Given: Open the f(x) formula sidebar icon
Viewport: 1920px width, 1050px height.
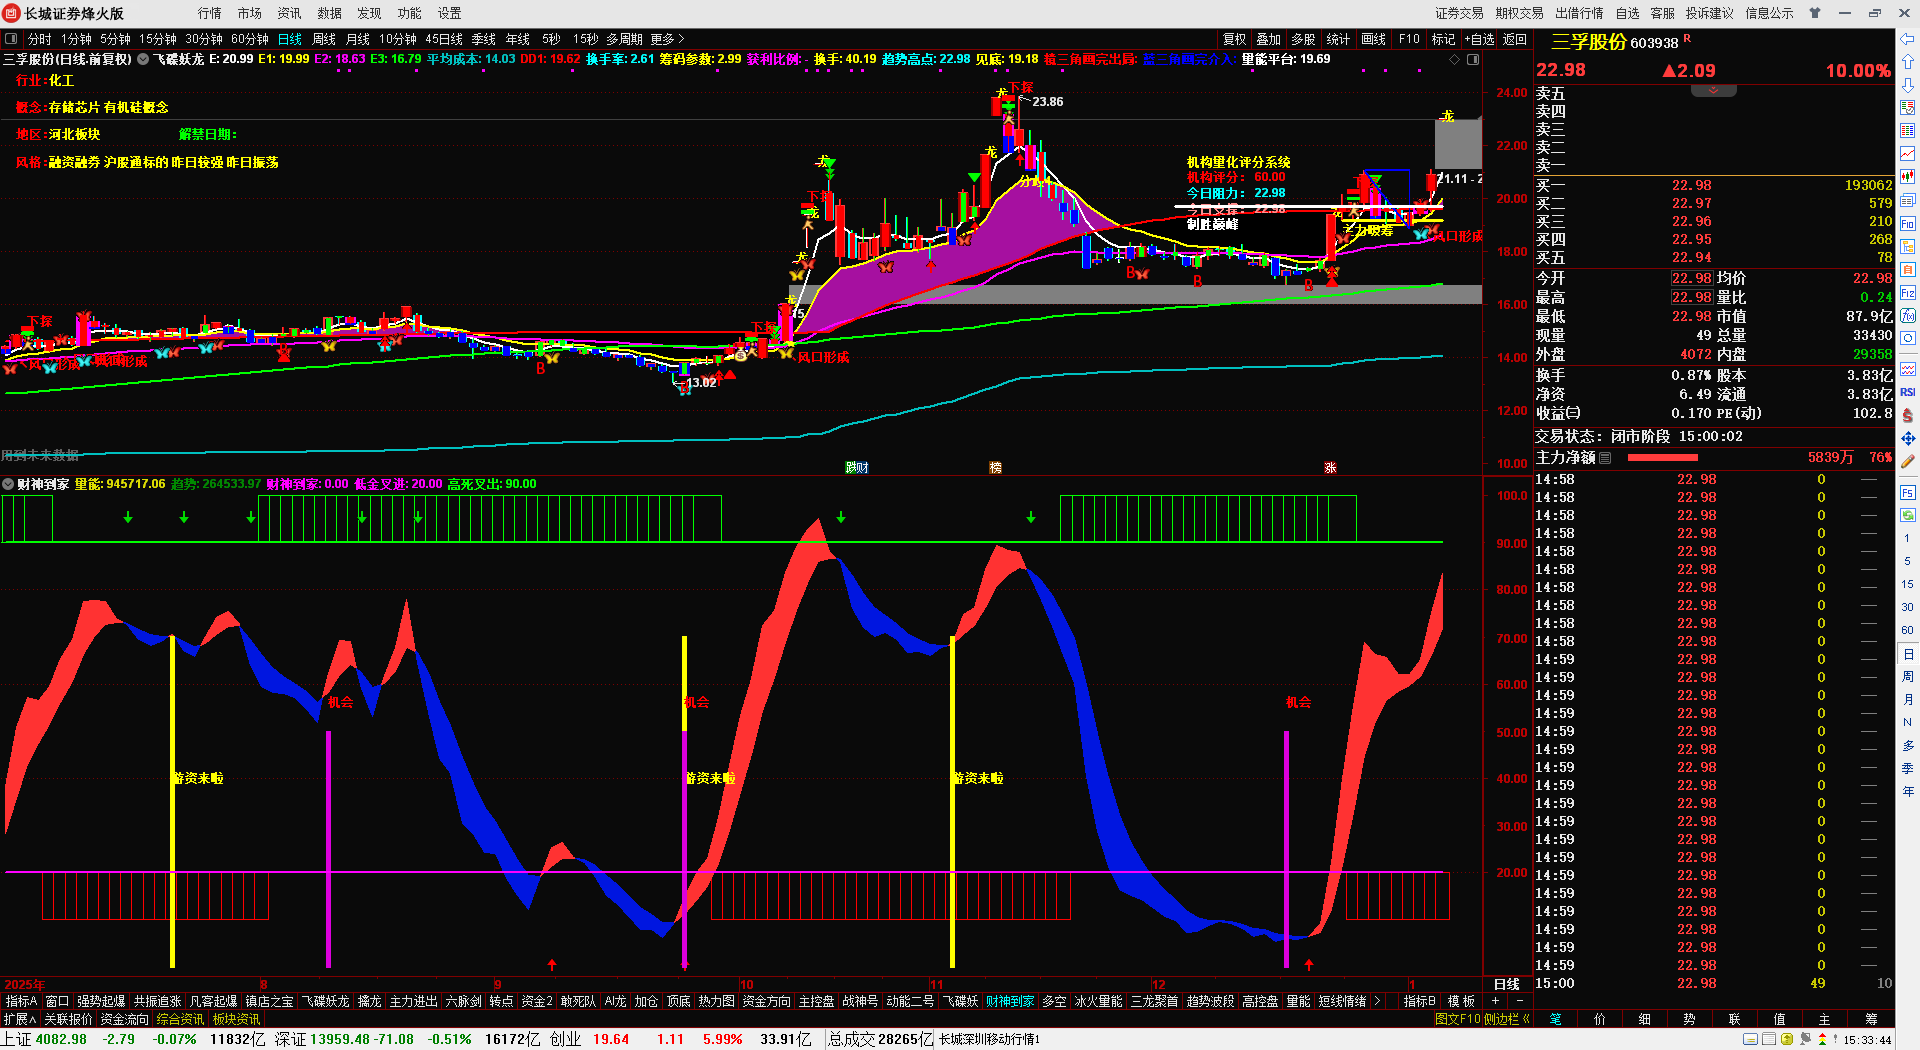Looking at the screenshot, I should pyautogui.click(x=1908, y=316).
